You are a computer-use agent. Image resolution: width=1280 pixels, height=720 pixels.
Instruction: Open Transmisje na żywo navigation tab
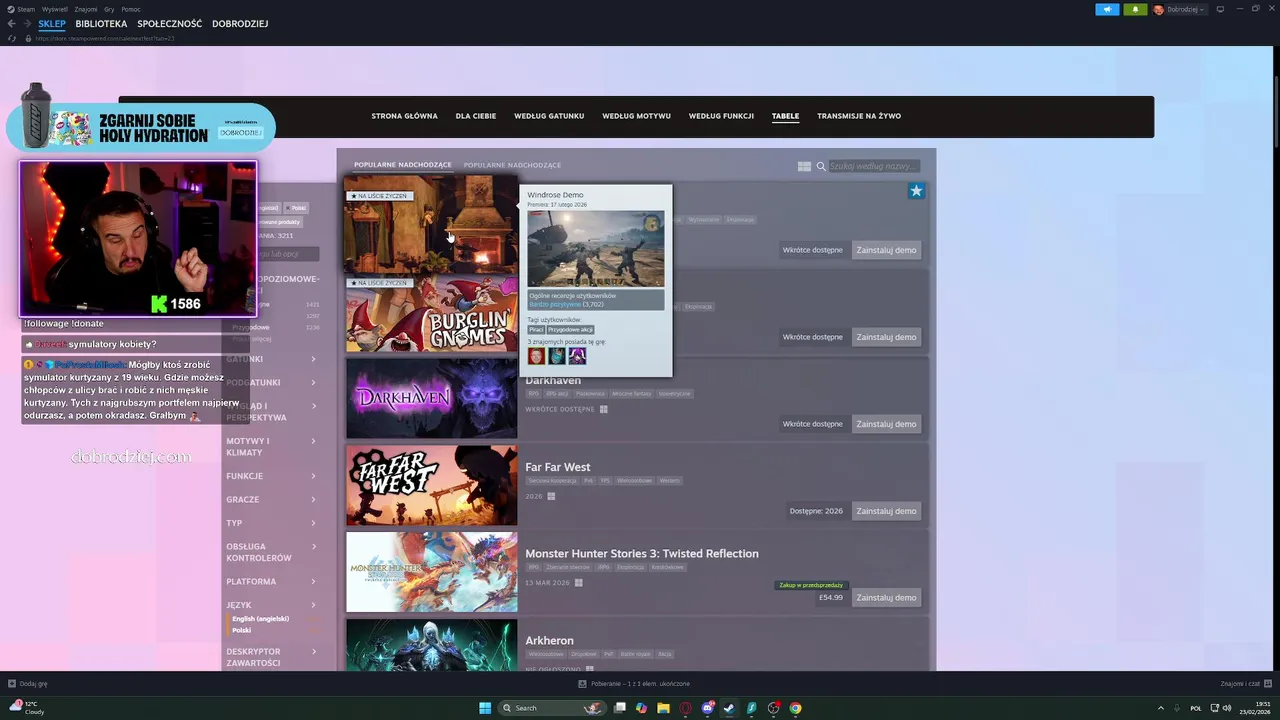pos(859,116)
